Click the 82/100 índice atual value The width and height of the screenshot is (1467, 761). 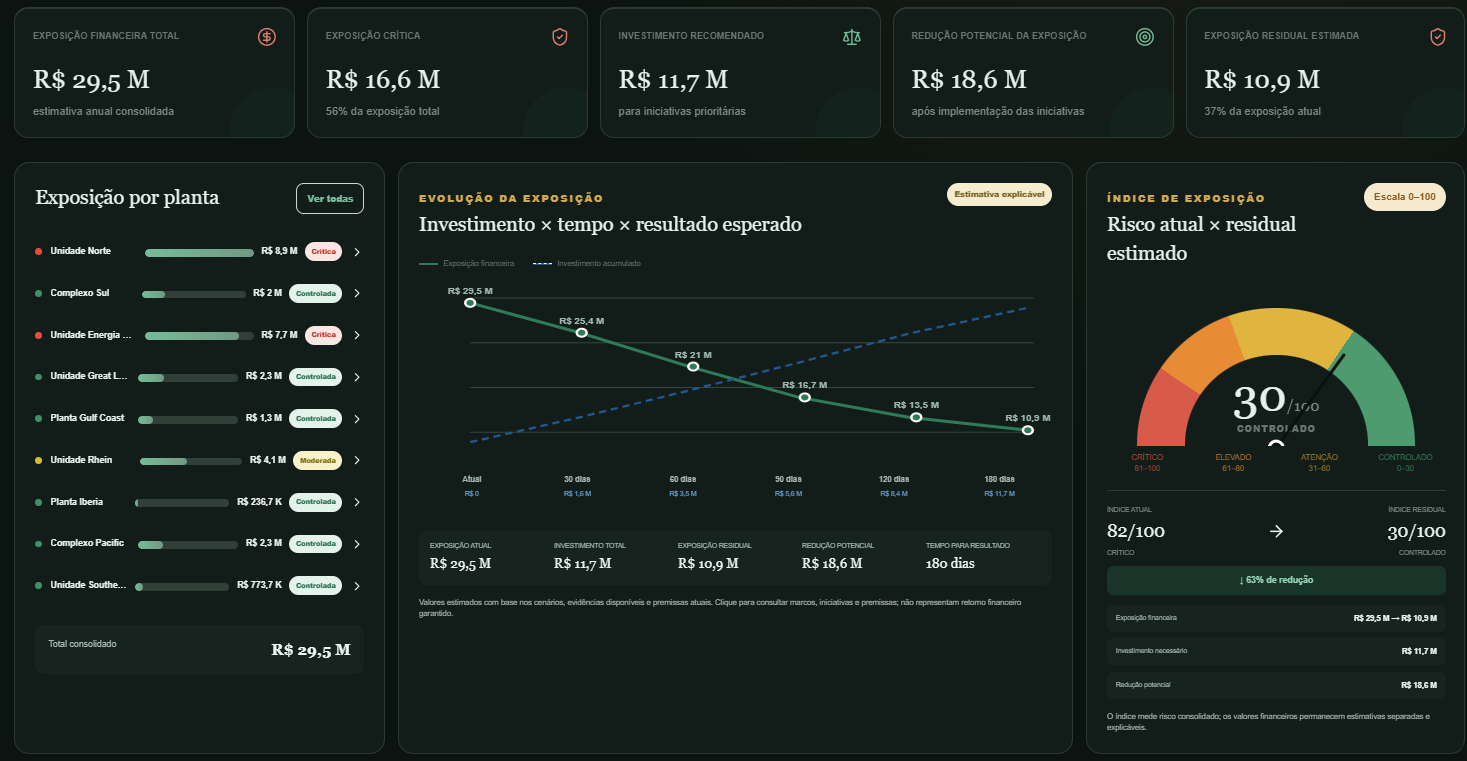1136,531
